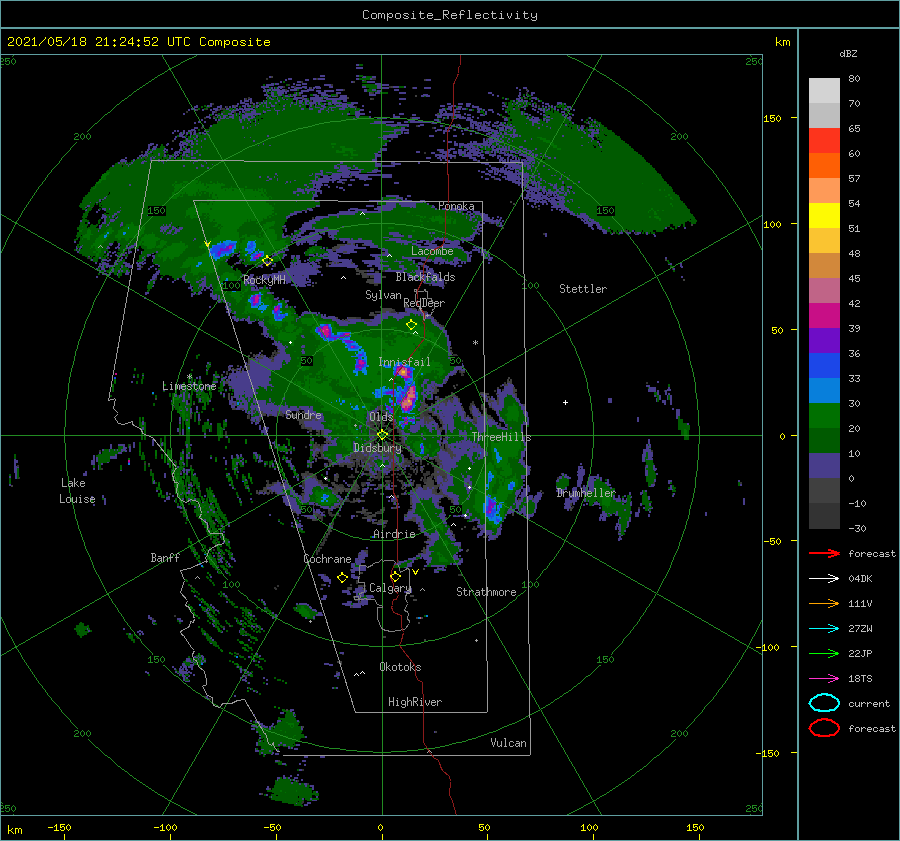Click the Olds label
Viewport: 900px width, 841px height.
381,417
